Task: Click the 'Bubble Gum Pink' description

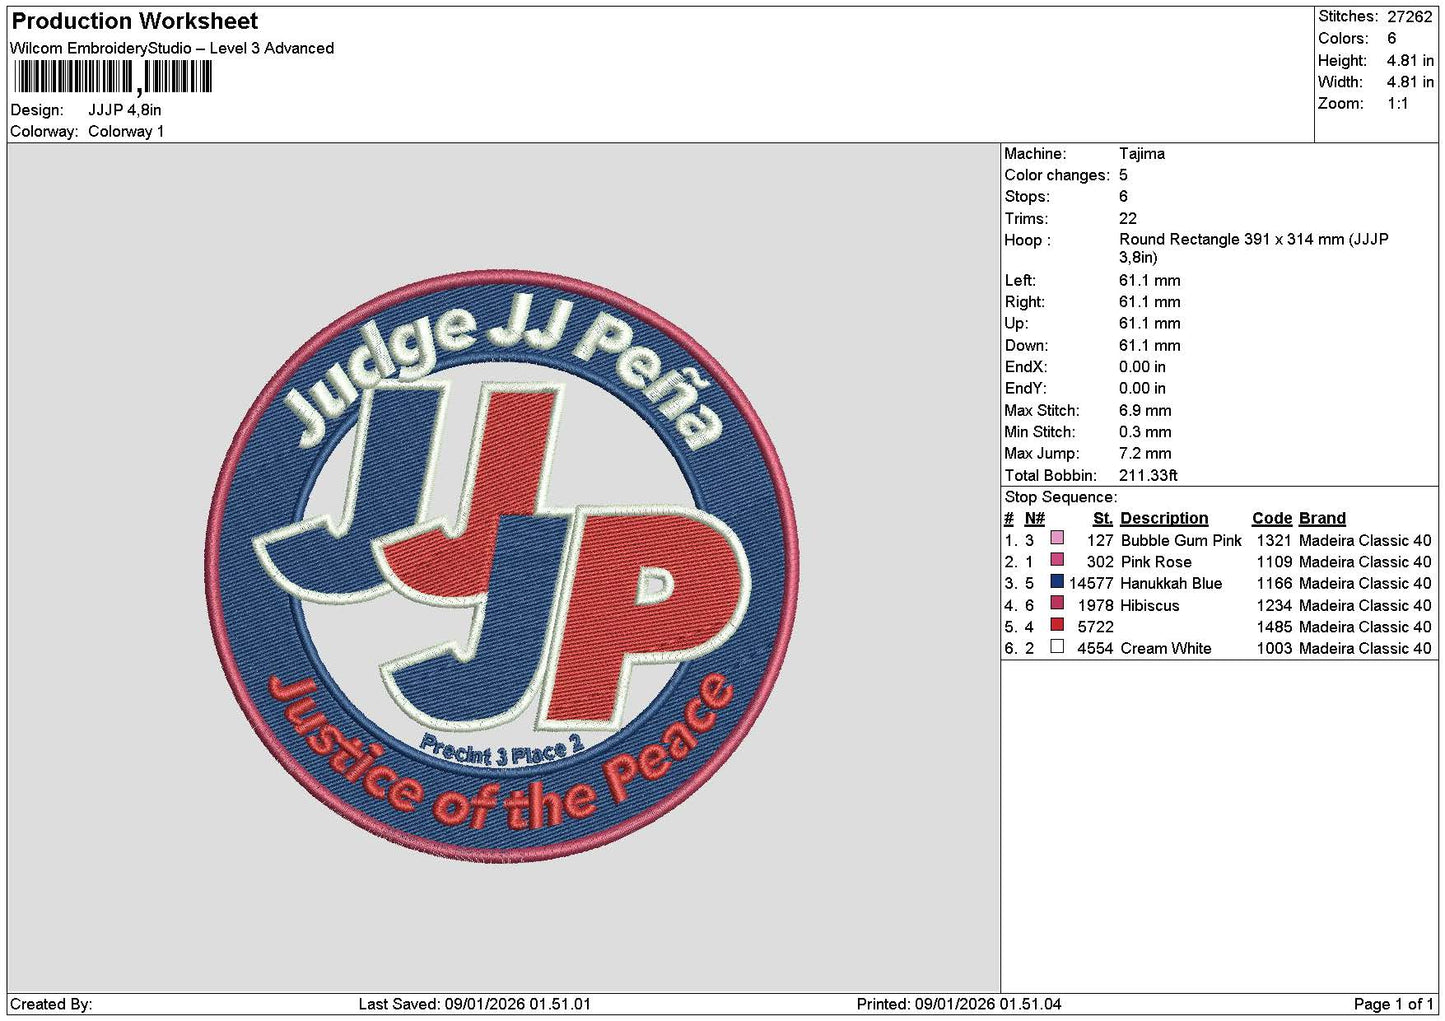Action: 1181,540
